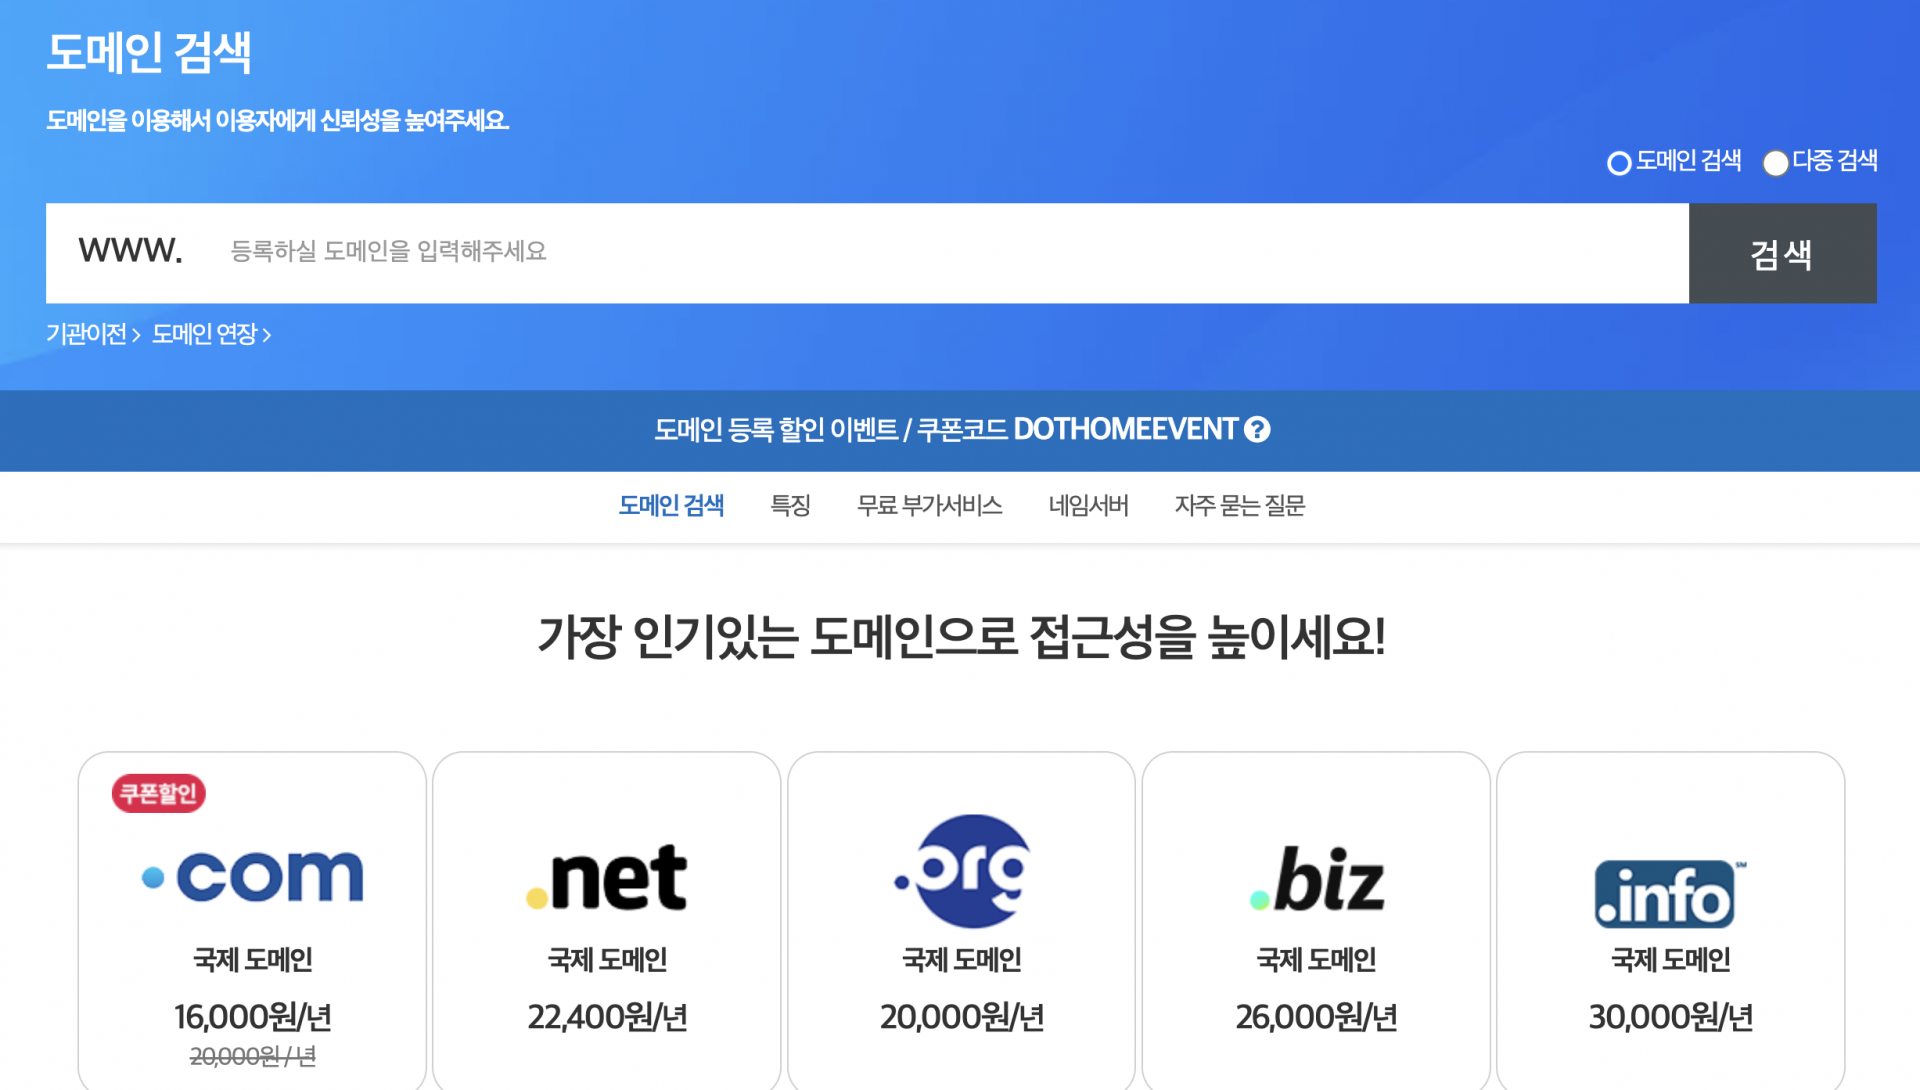Click the 16,000원/년 price text
The image size is (1920, 1090).
252,1017
